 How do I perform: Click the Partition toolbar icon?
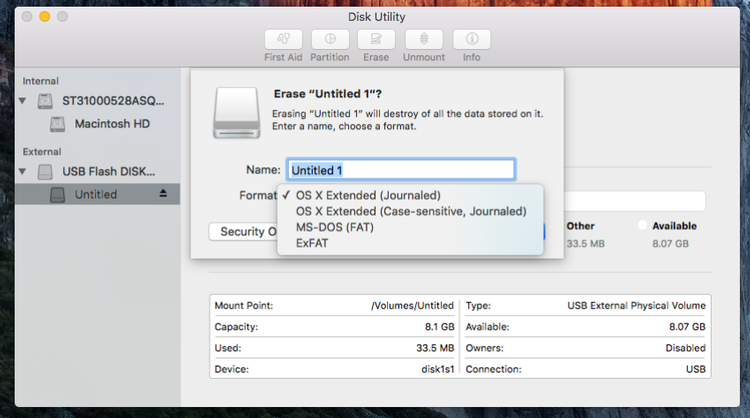pos(330,39)
